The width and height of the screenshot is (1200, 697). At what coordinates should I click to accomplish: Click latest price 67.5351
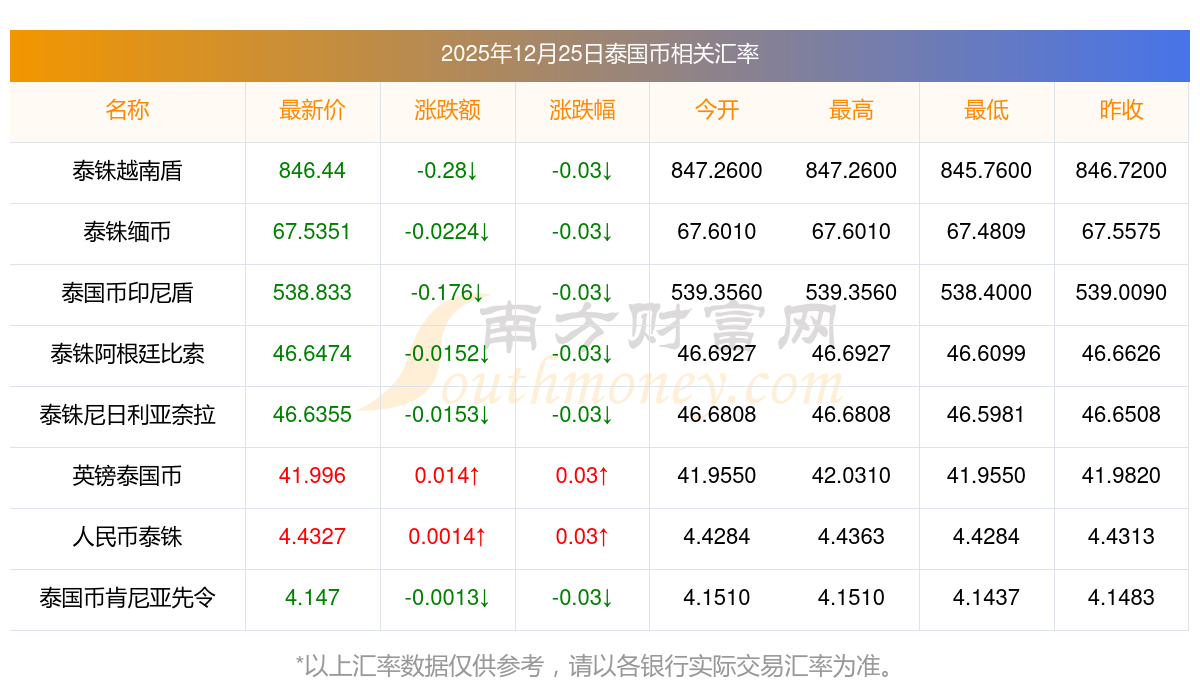312,232
